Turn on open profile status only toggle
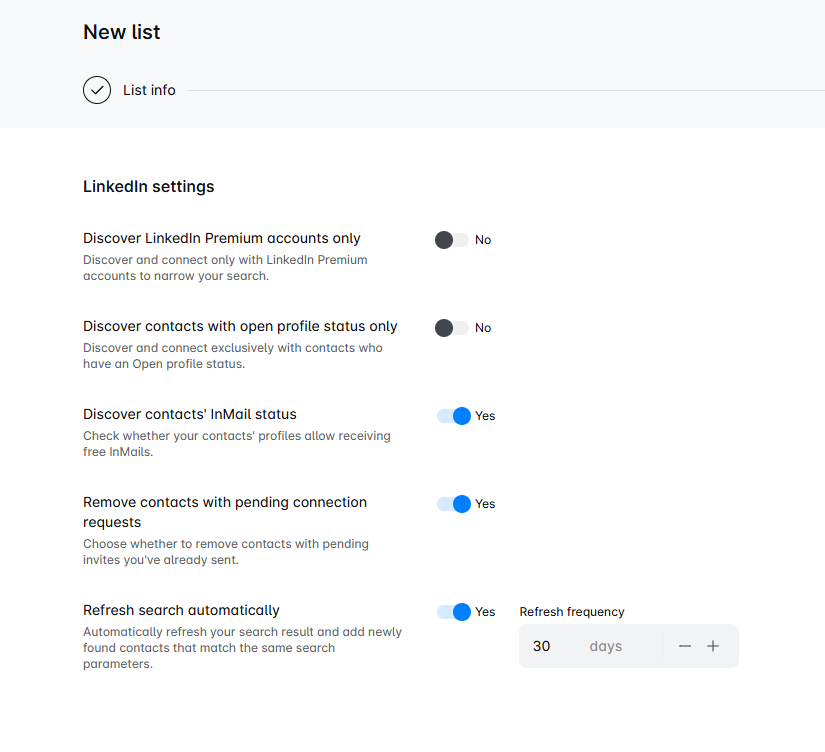This screenshot has height=752, width=825. click(x=452, y=328)
